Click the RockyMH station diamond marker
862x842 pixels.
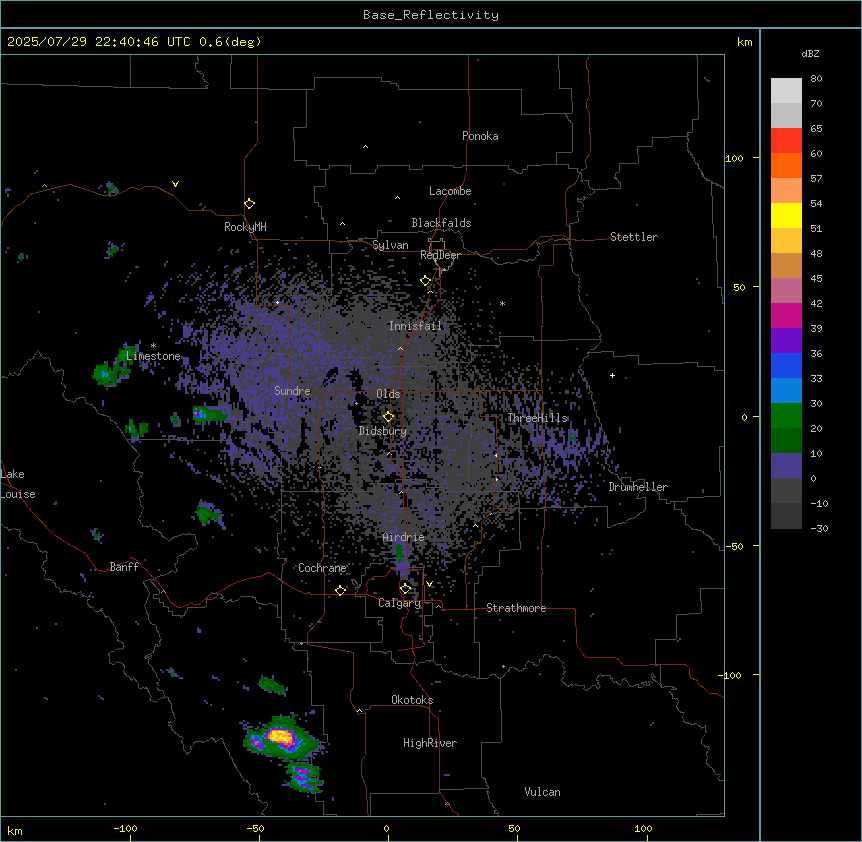point(249,204)
